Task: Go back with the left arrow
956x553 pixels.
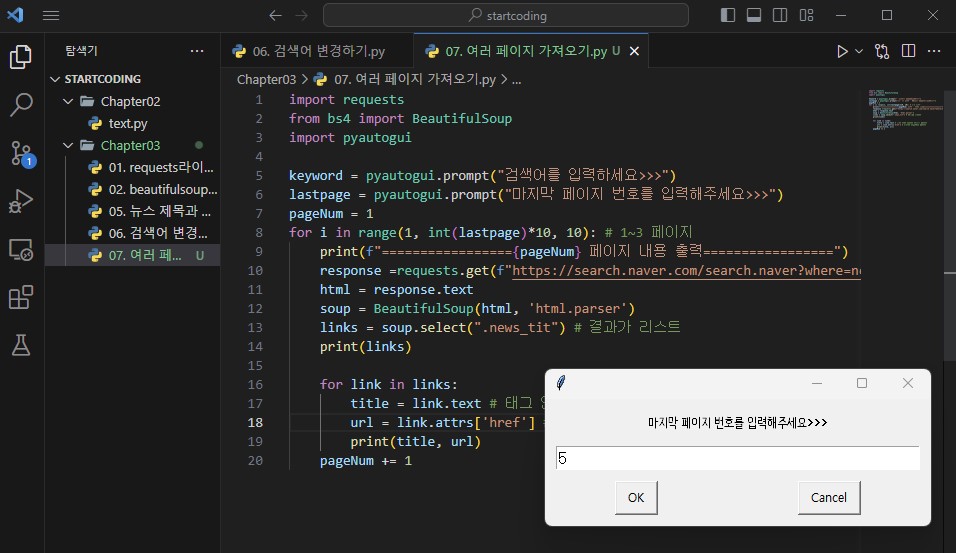Action: point(276,15)
